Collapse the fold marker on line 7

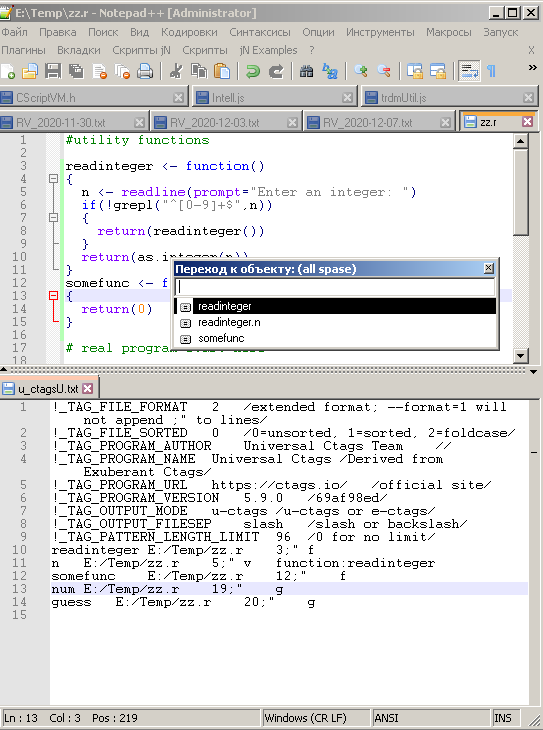tap(54, 218)
